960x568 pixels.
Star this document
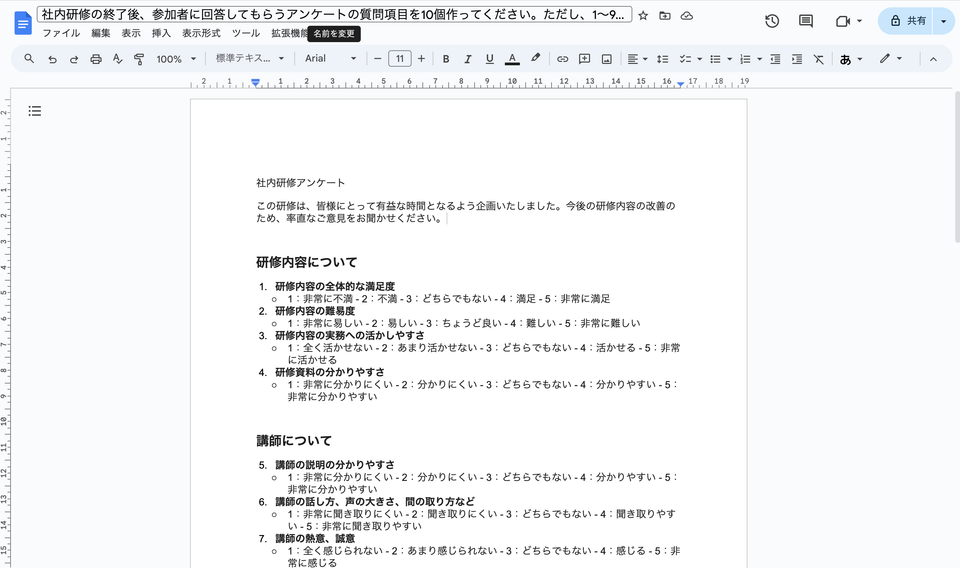(643, 16)
